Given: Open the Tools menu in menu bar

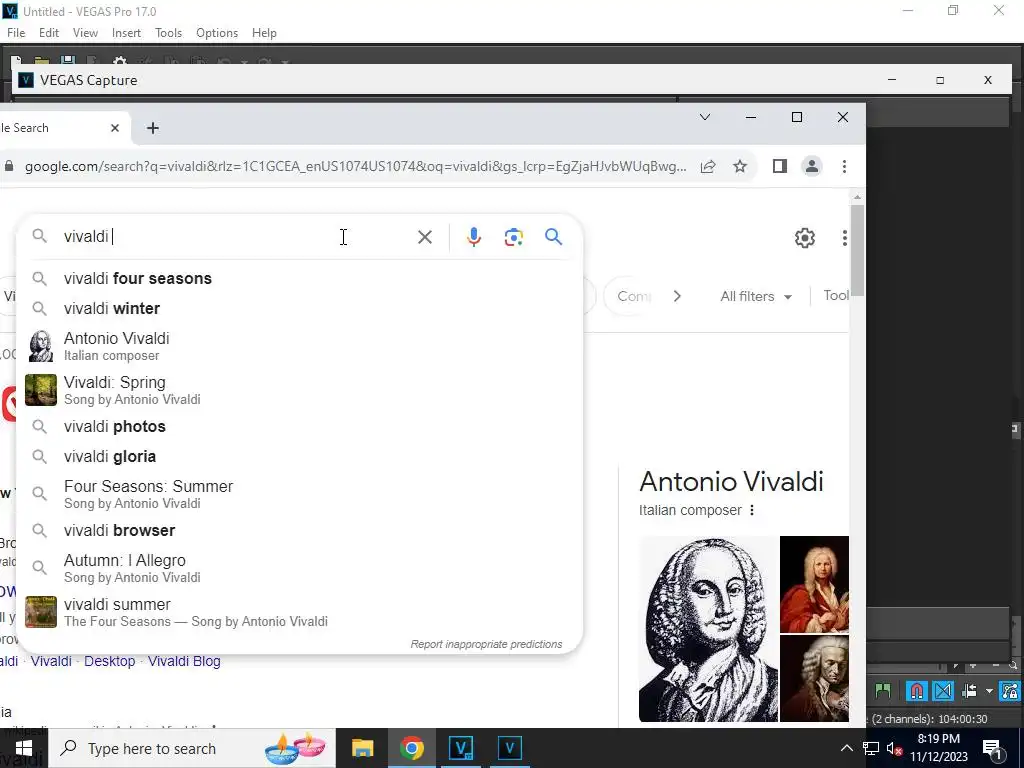Looking at the screenshot, I should click(168, 33).
